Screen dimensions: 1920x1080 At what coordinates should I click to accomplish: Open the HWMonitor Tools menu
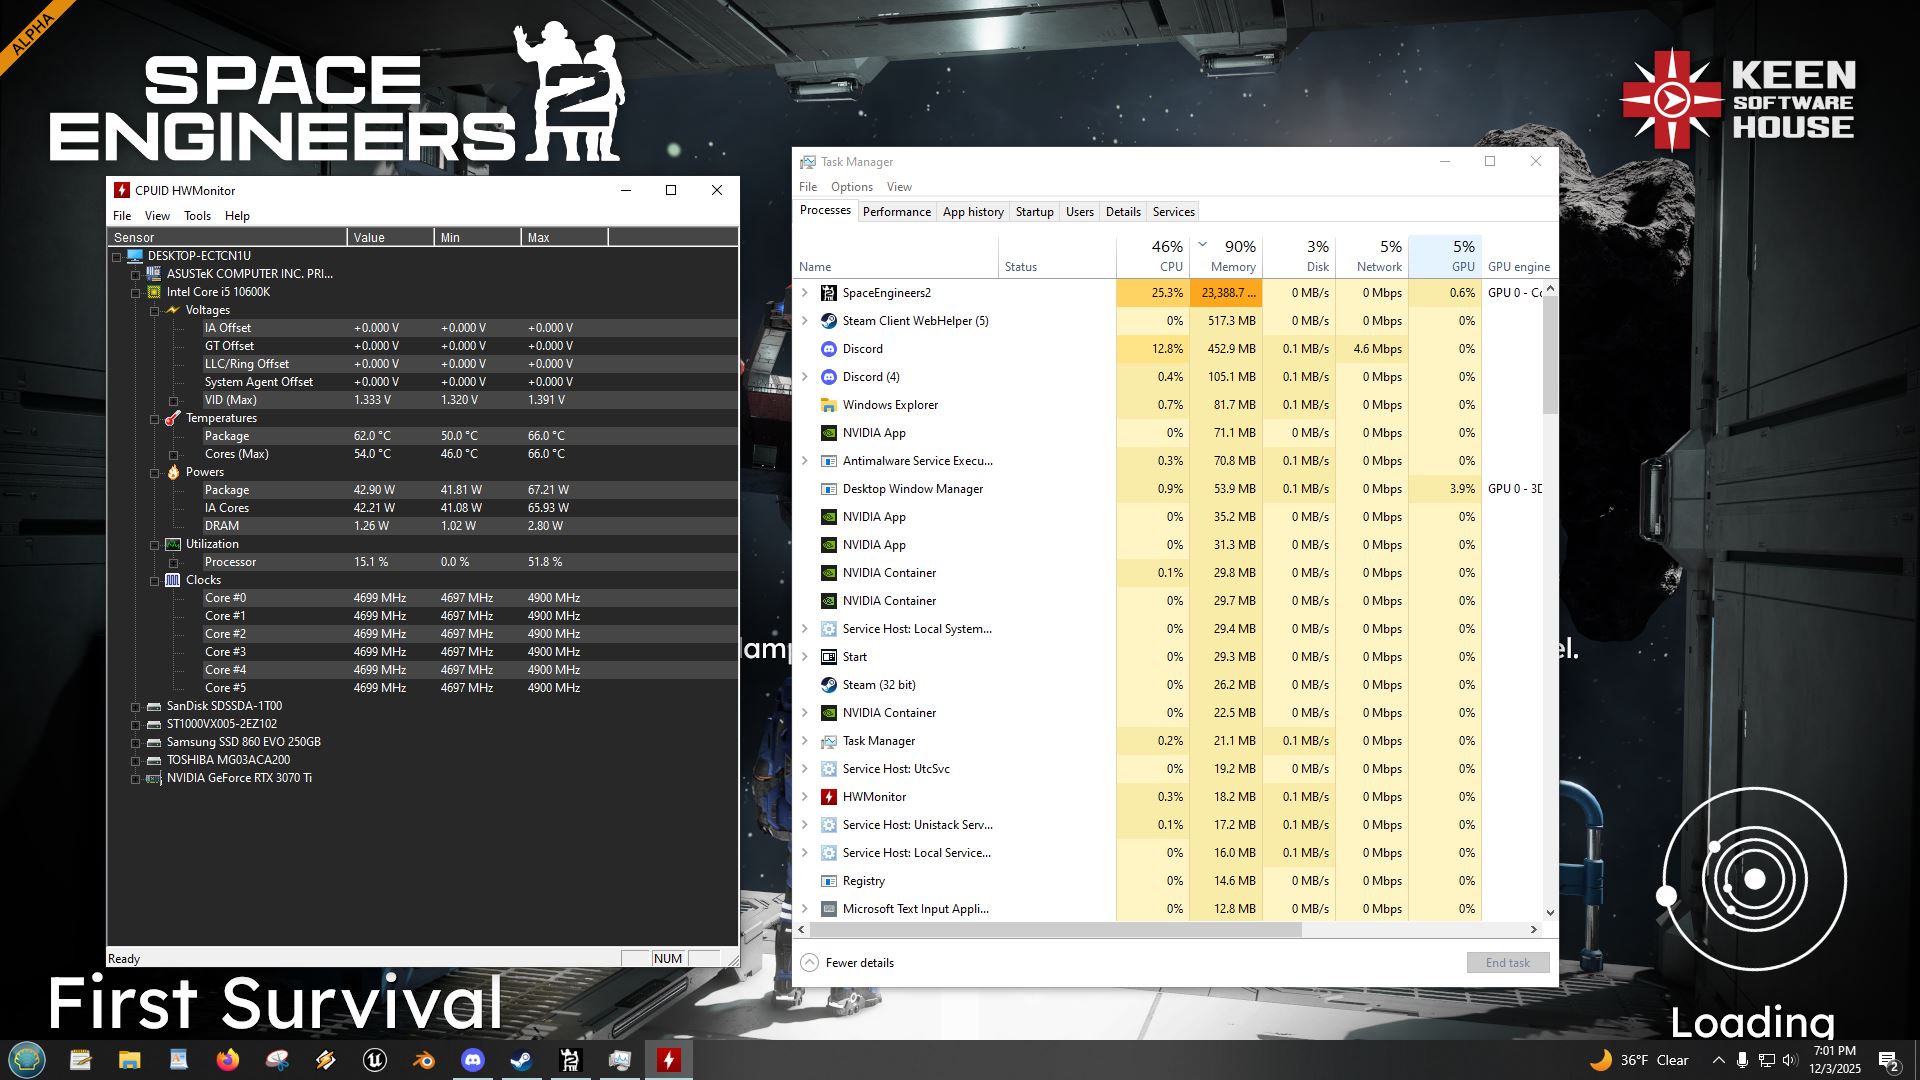tap(197, 216)
